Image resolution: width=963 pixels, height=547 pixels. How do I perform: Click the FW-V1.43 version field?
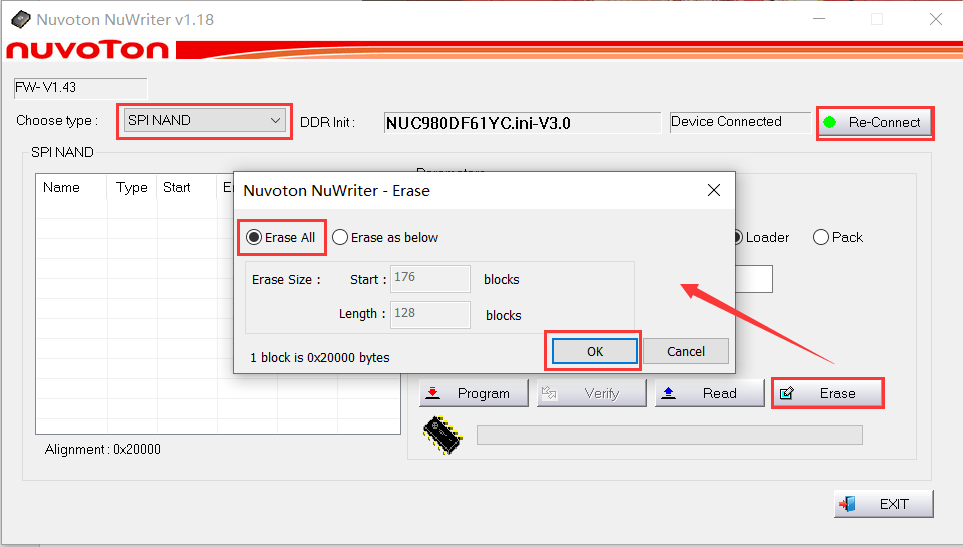[80, 88]
